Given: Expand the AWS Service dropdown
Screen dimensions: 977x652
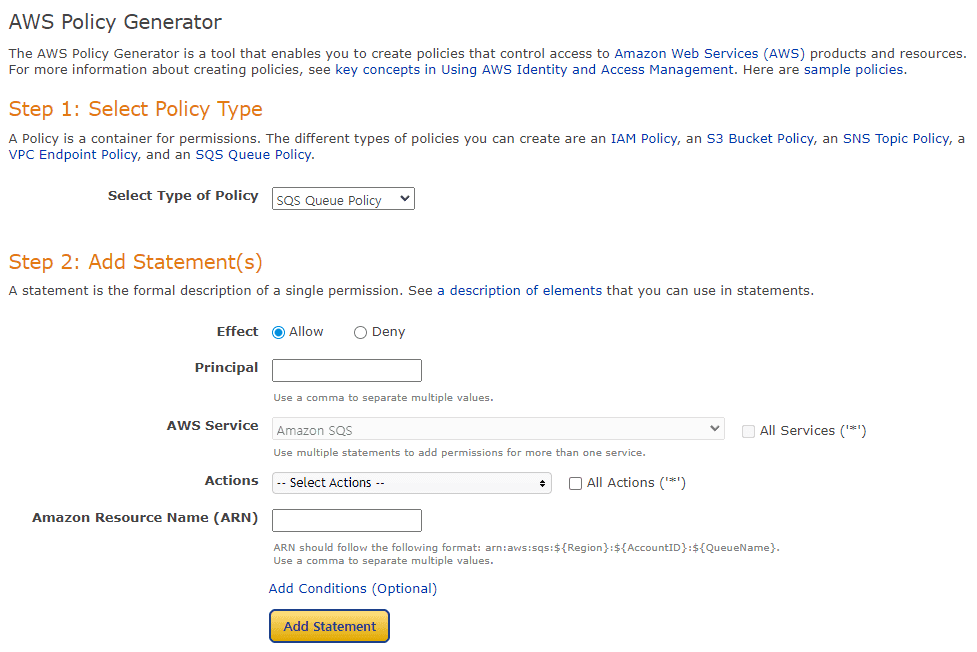Looking at the screenshot, I should (498, 430).
